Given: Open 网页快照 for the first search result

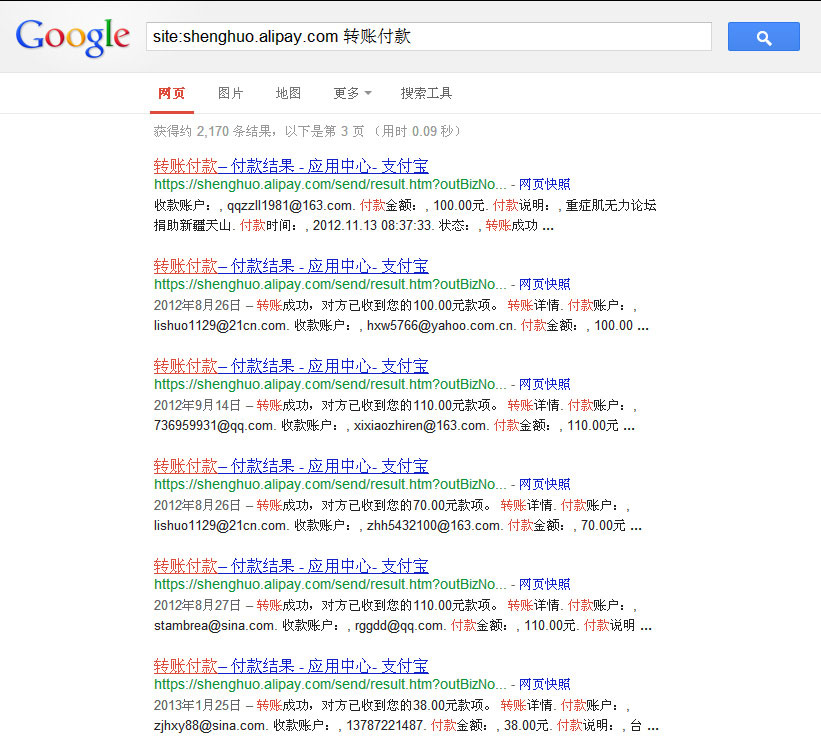Looking at the screenshot, I should 544,185.
